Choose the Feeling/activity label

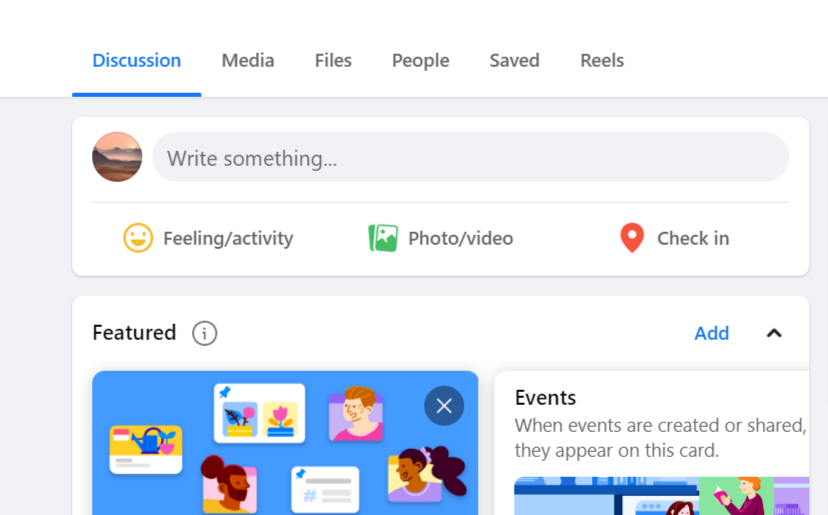[228, 238]
